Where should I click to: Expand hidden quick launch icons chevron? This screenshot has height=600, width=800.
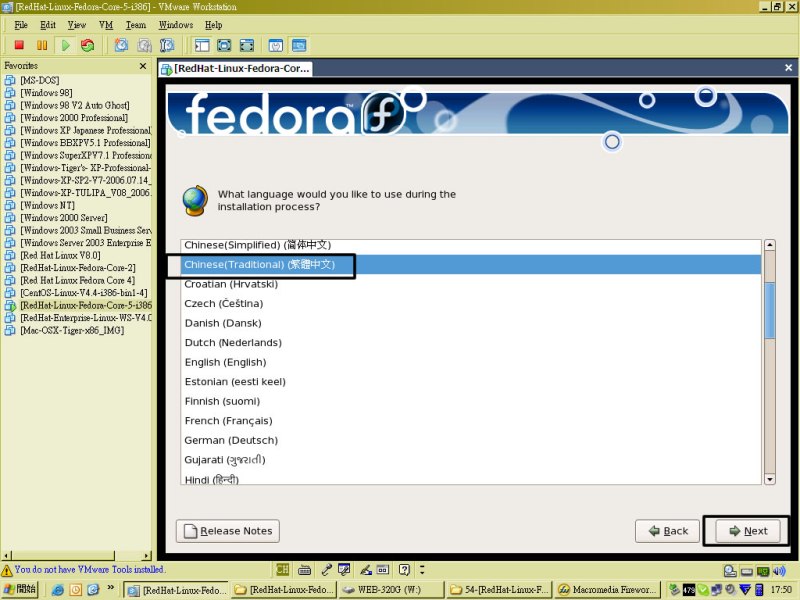110,588
